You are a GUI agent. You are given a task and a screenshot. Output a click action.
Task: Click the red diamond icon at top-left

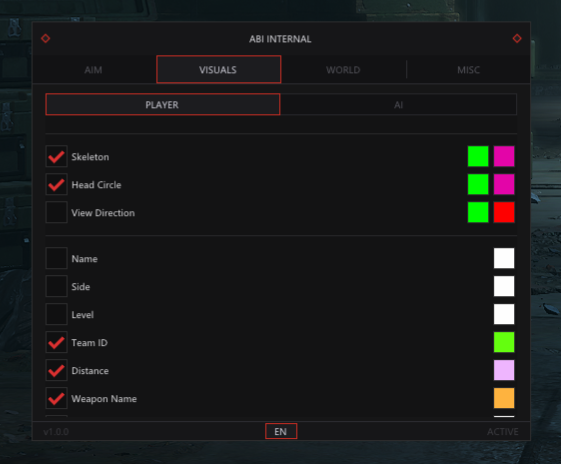45,38
